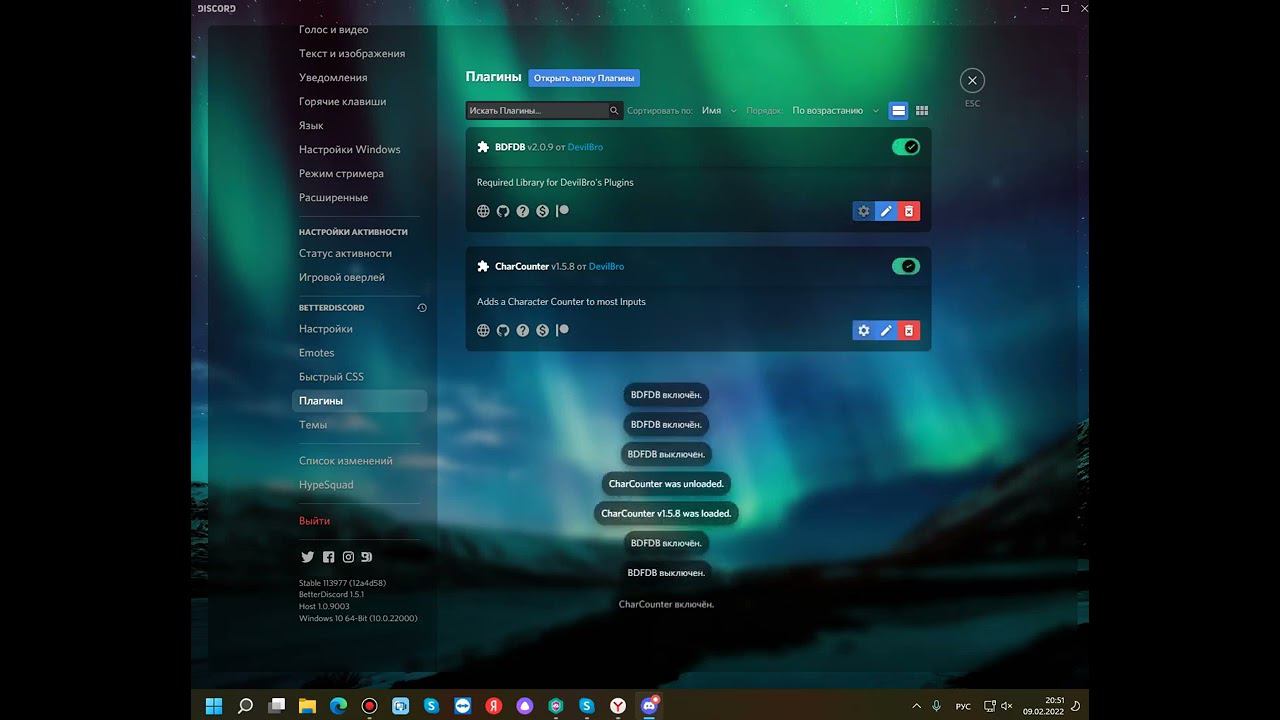Select the 'Плагины' sidebar item
1280x720 pixels.
(360, 401)
